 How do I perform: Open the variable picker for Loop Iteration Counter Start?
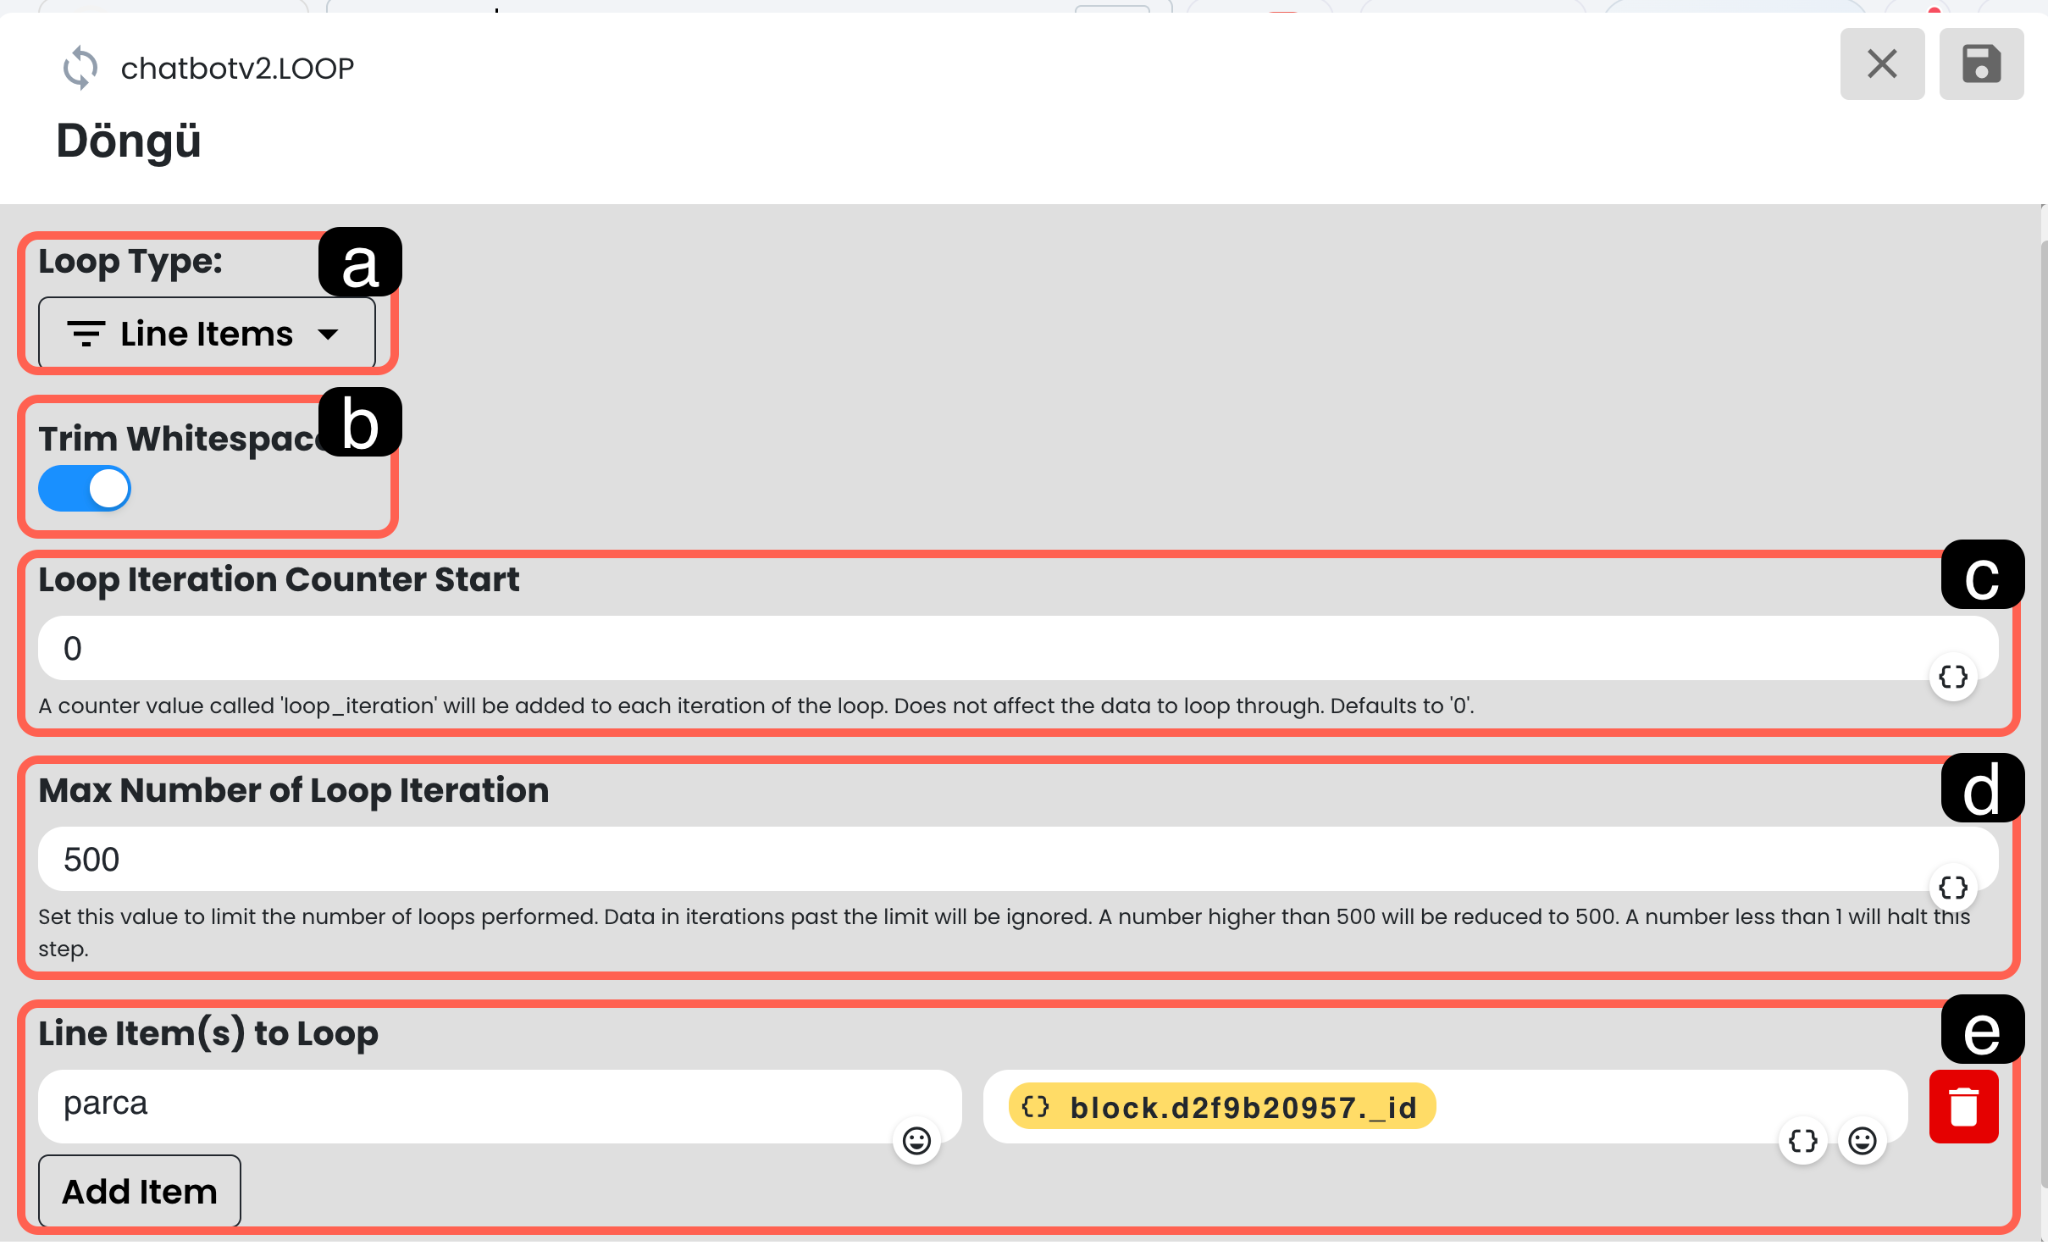point(1952,677)
